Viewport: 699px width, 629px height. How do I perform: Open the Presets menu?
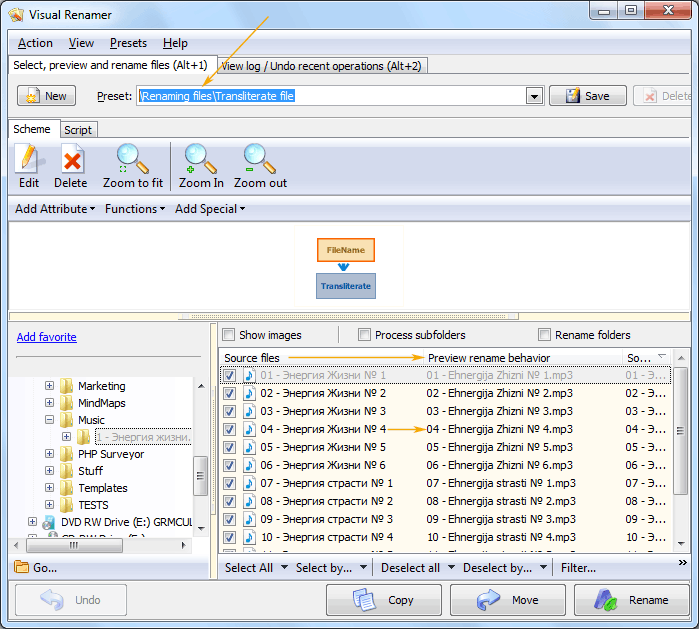(x=128, y=43)
